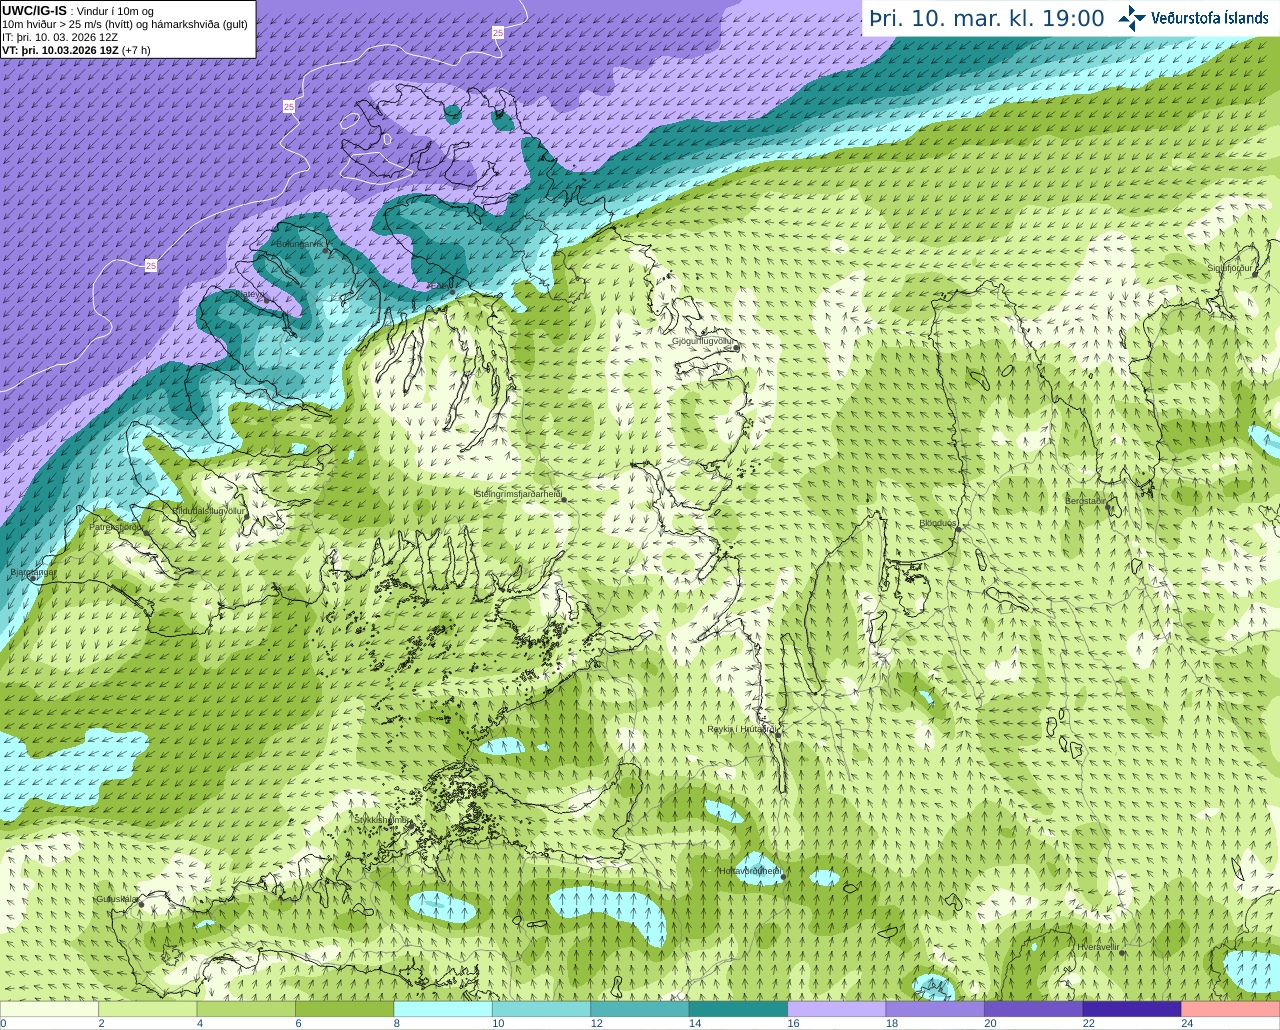Select the Bergstaðir station label
The height and width of the screenshot is (1030, 1280).
coord(1085,500)
